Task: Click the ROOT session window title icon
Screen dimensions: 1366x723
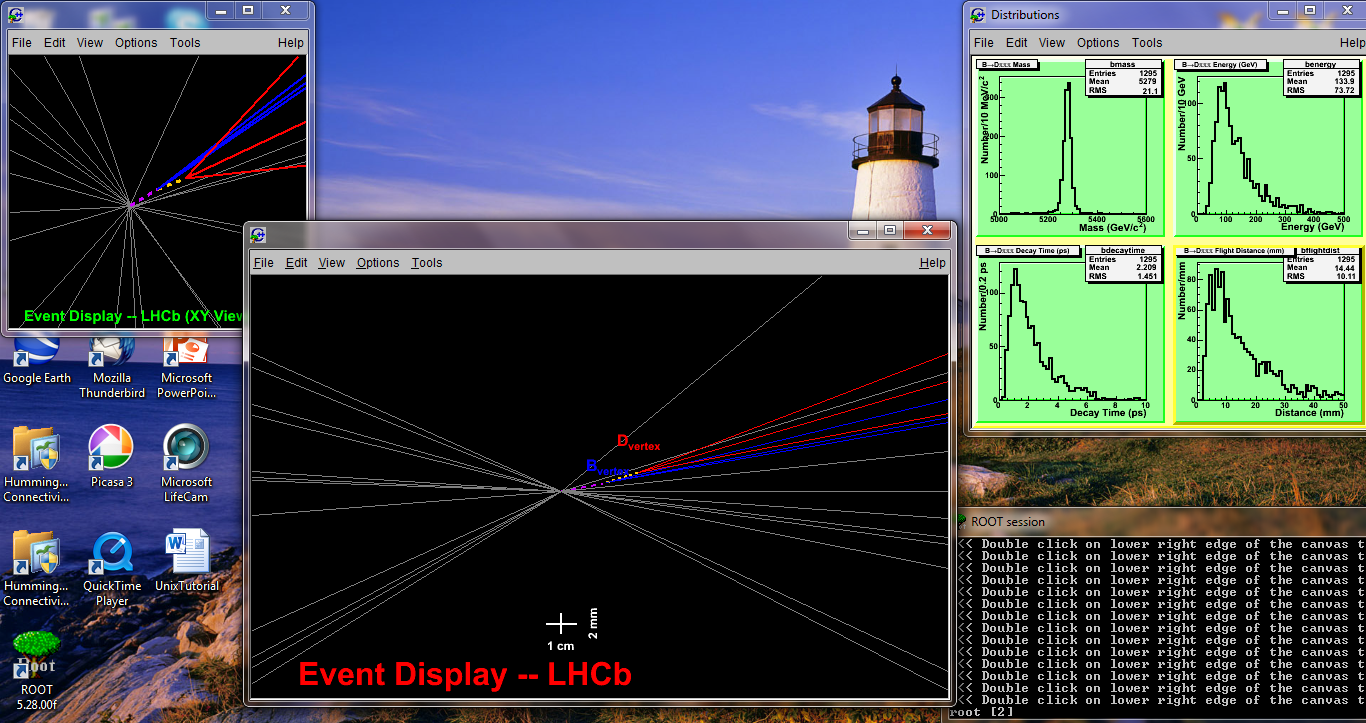Action: coord(961,521)
